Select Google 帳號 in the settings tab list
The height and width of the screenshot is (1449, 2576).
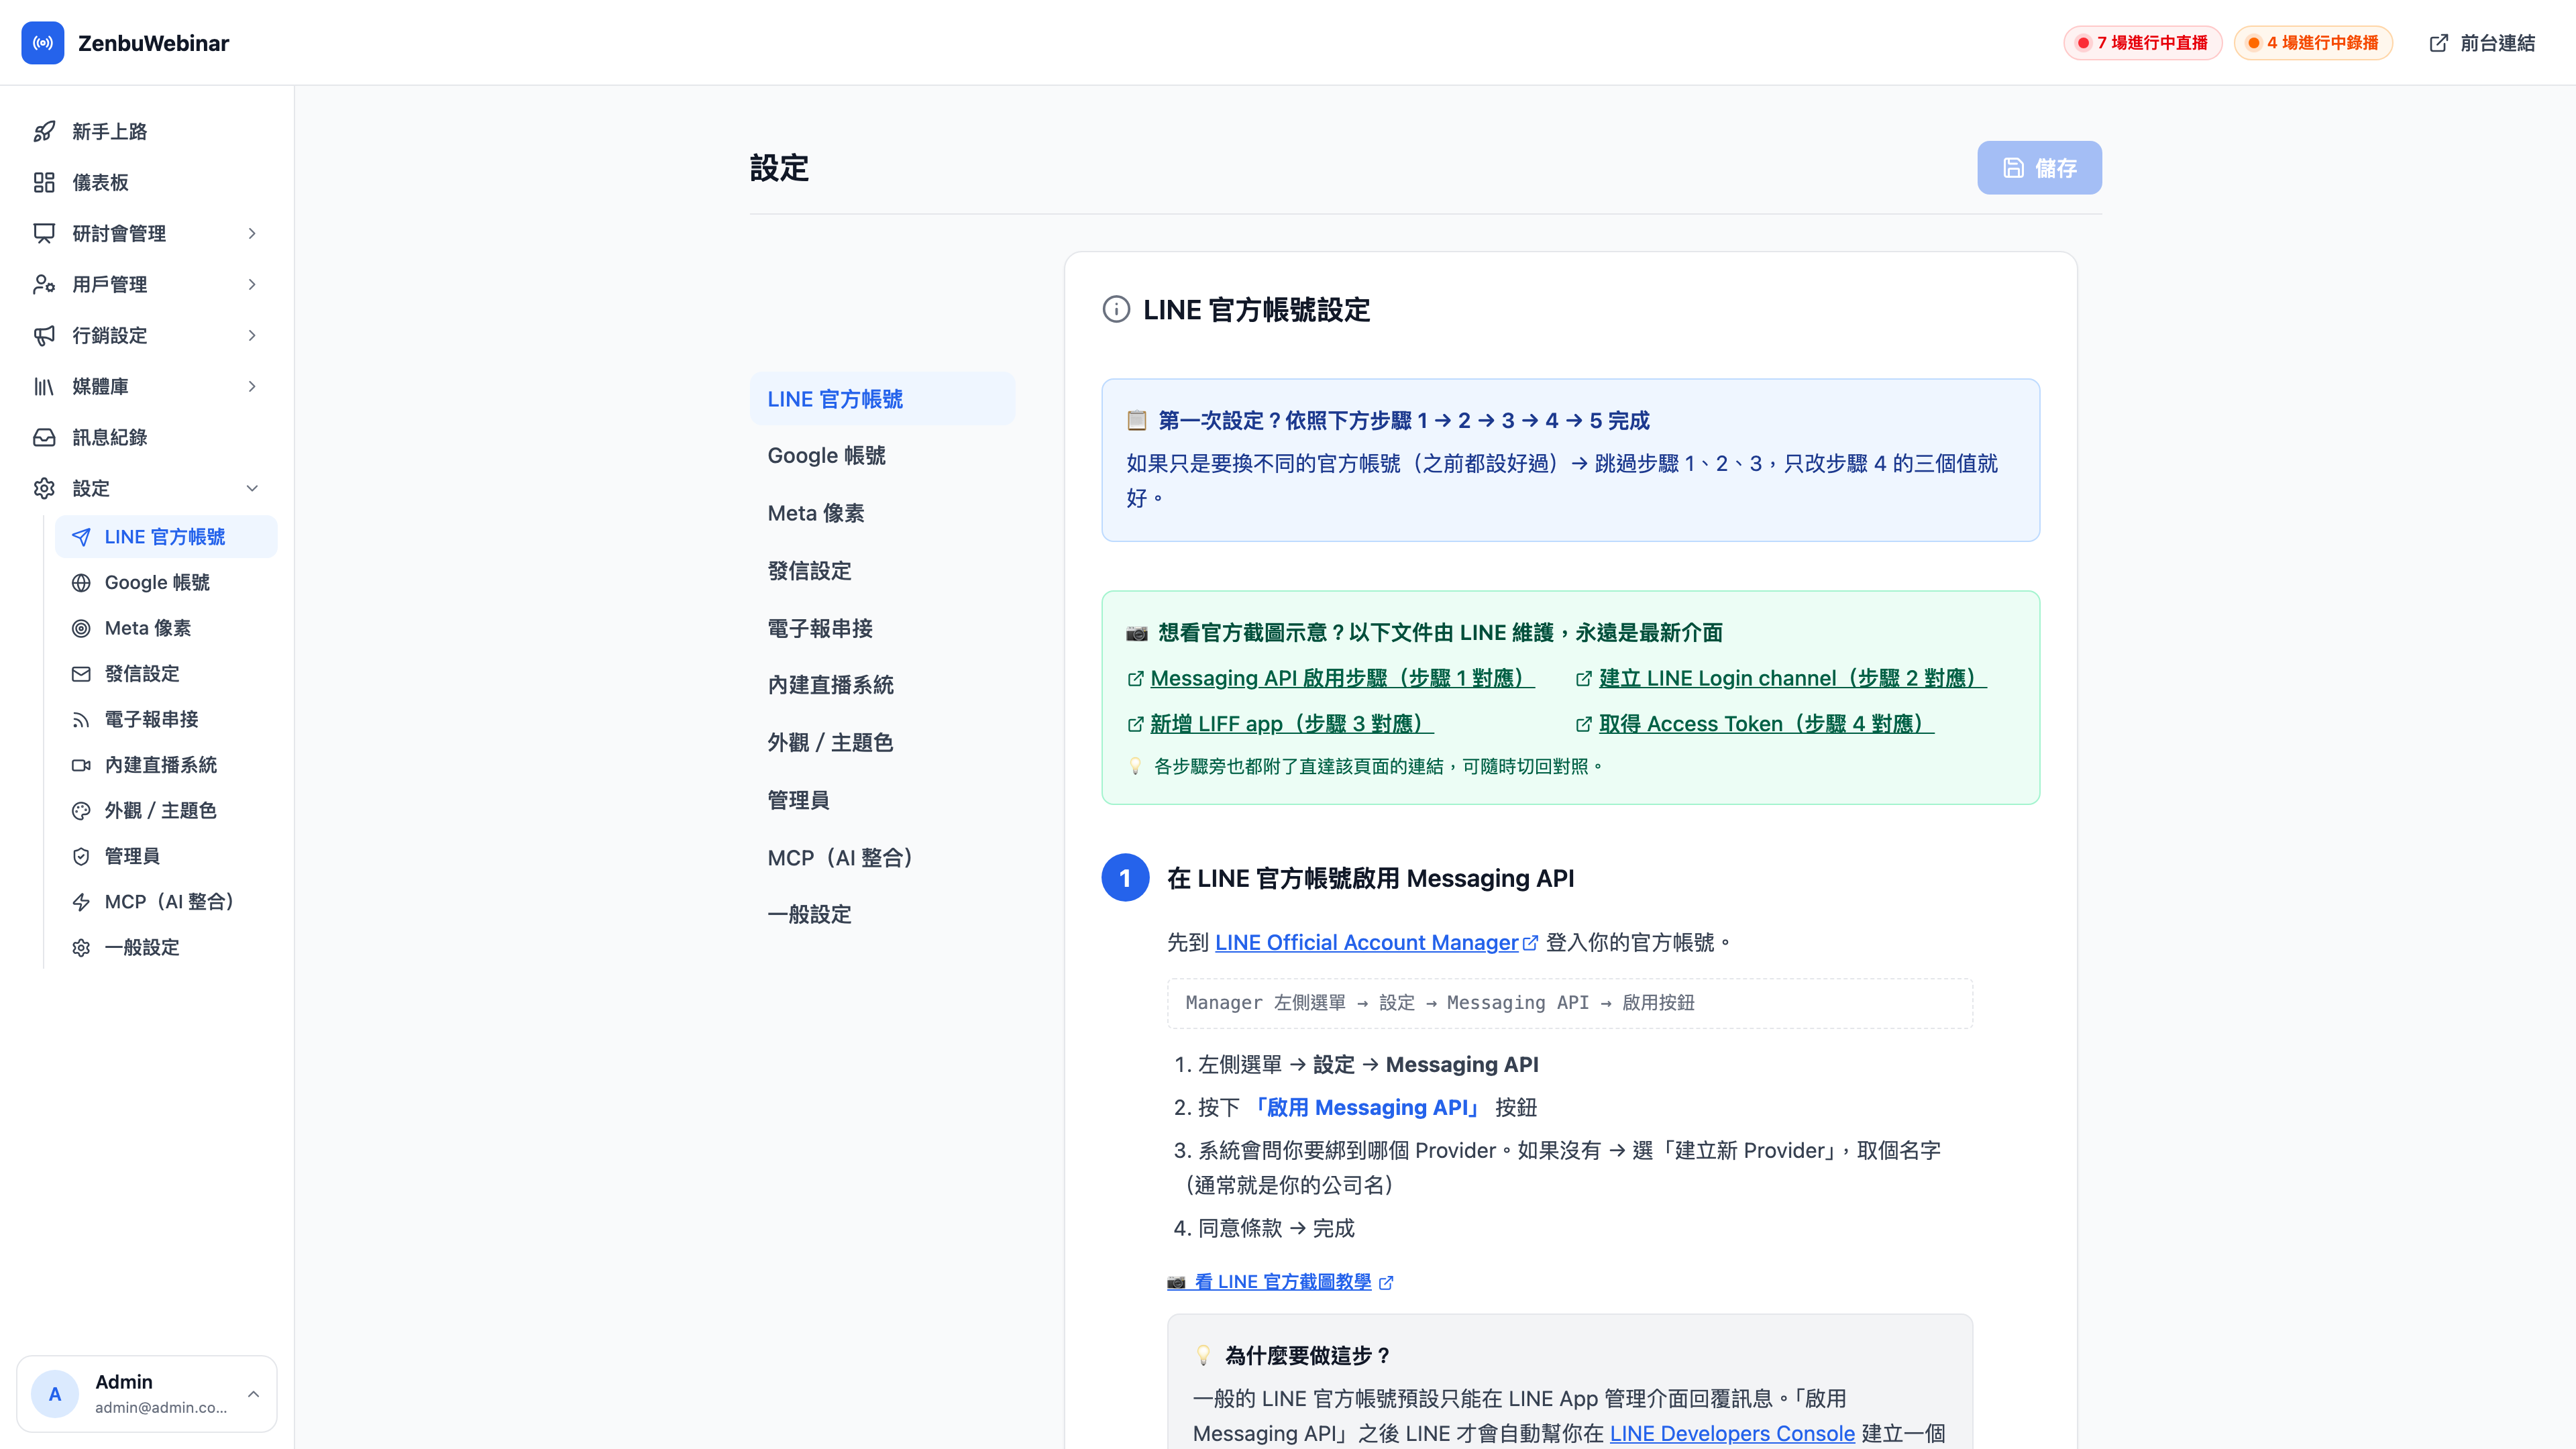(883, 456)
